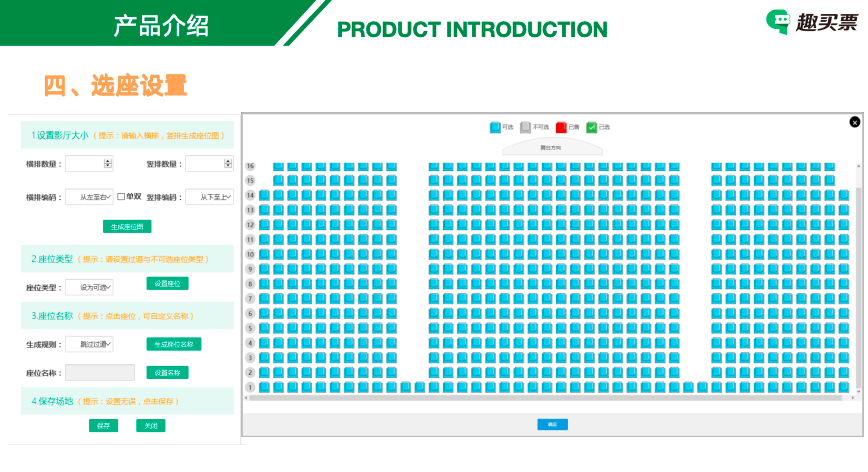Close the seat map dialog with X icon

[x=854, y=122]
